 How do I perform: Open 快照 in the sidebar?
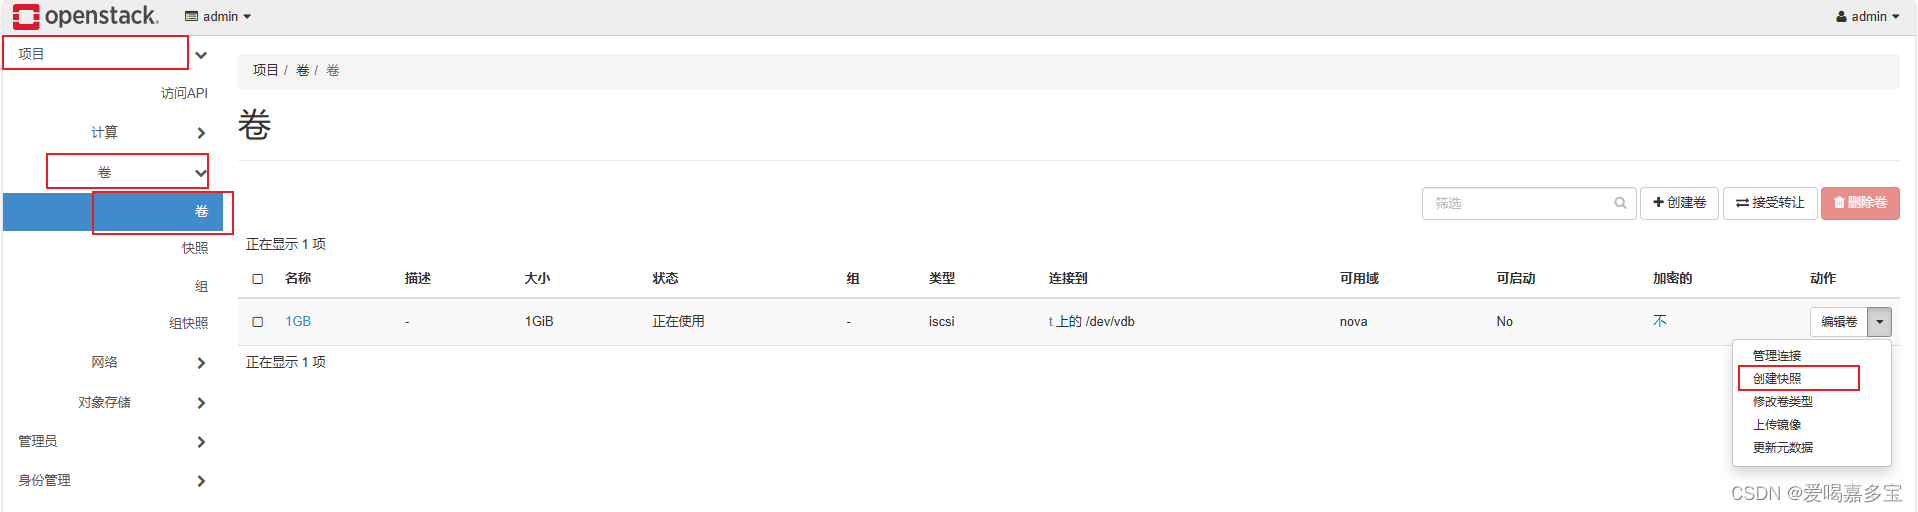click(x=195, y=248)
